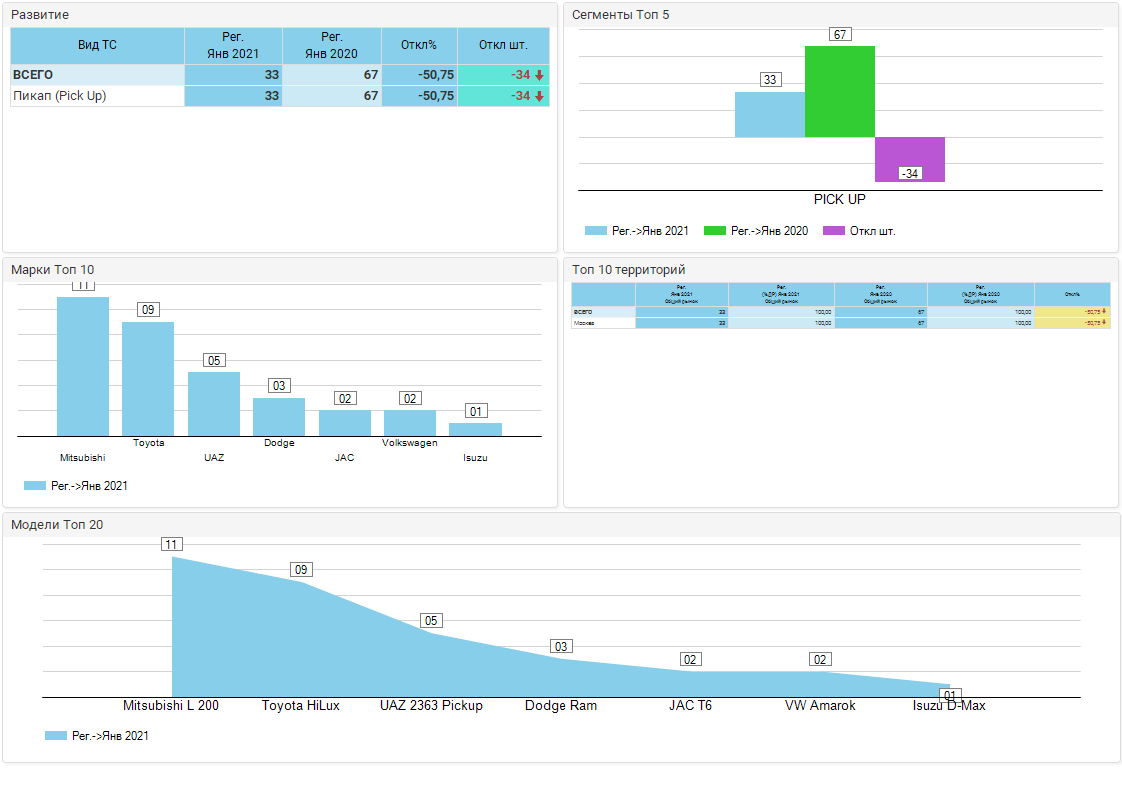Click the Toyota HiLux axis label

click(x=300, y=705)
